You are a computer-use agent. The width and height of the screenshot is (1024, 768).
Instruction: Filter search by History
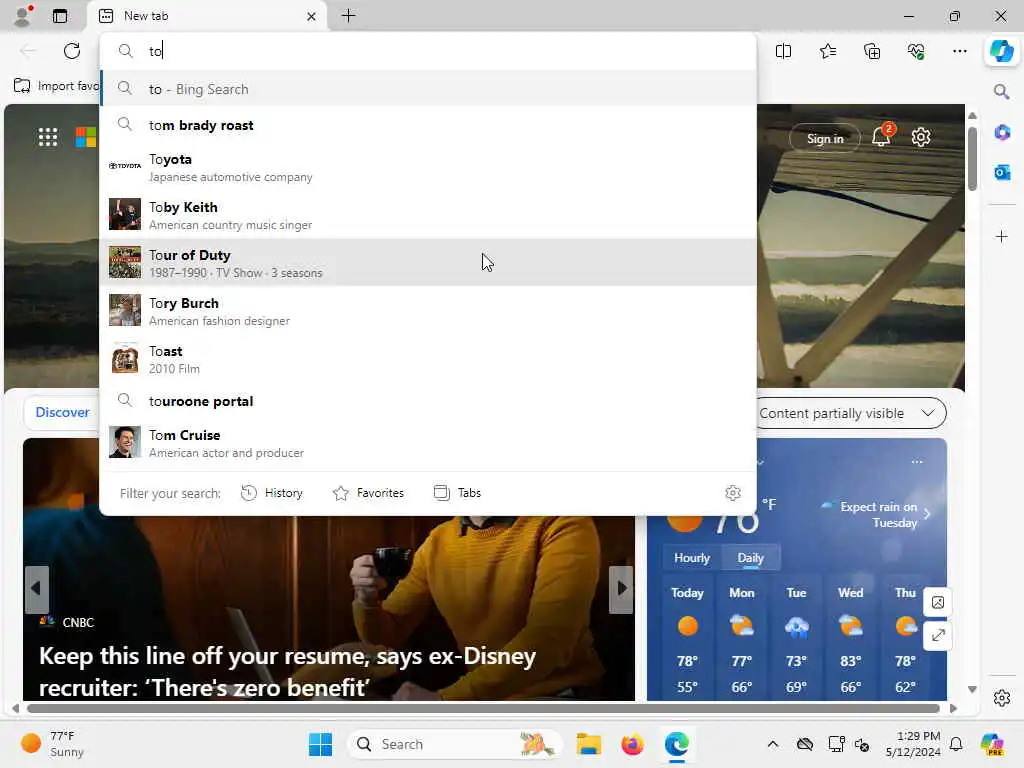click(x=272, y=493)
